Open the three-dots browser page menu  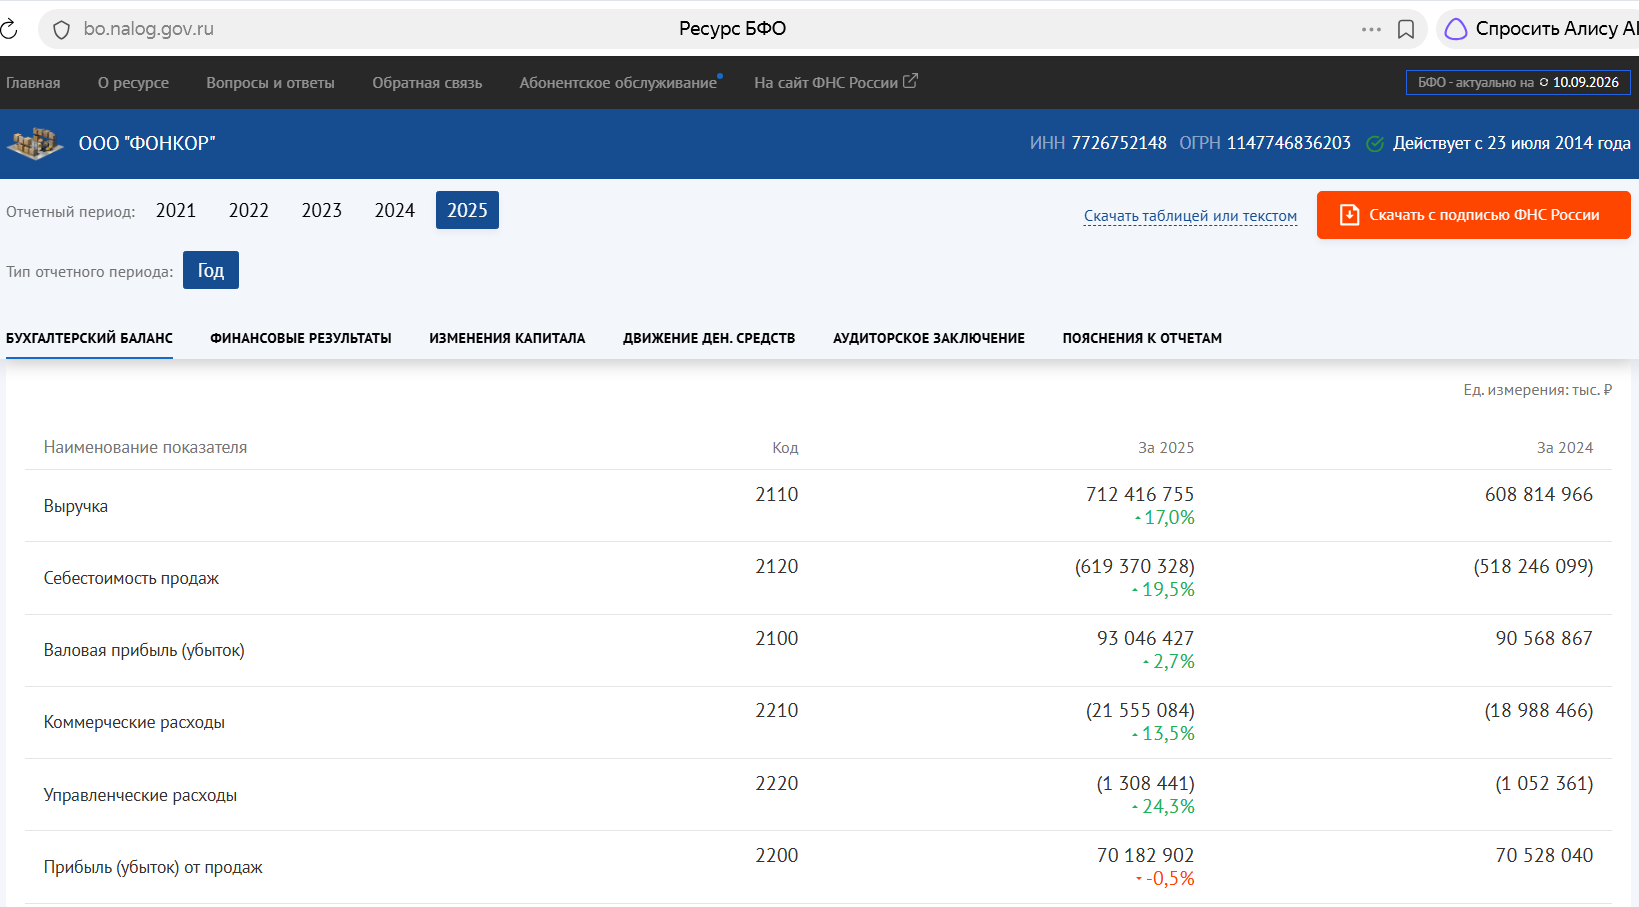click(x=1371, y=29)
